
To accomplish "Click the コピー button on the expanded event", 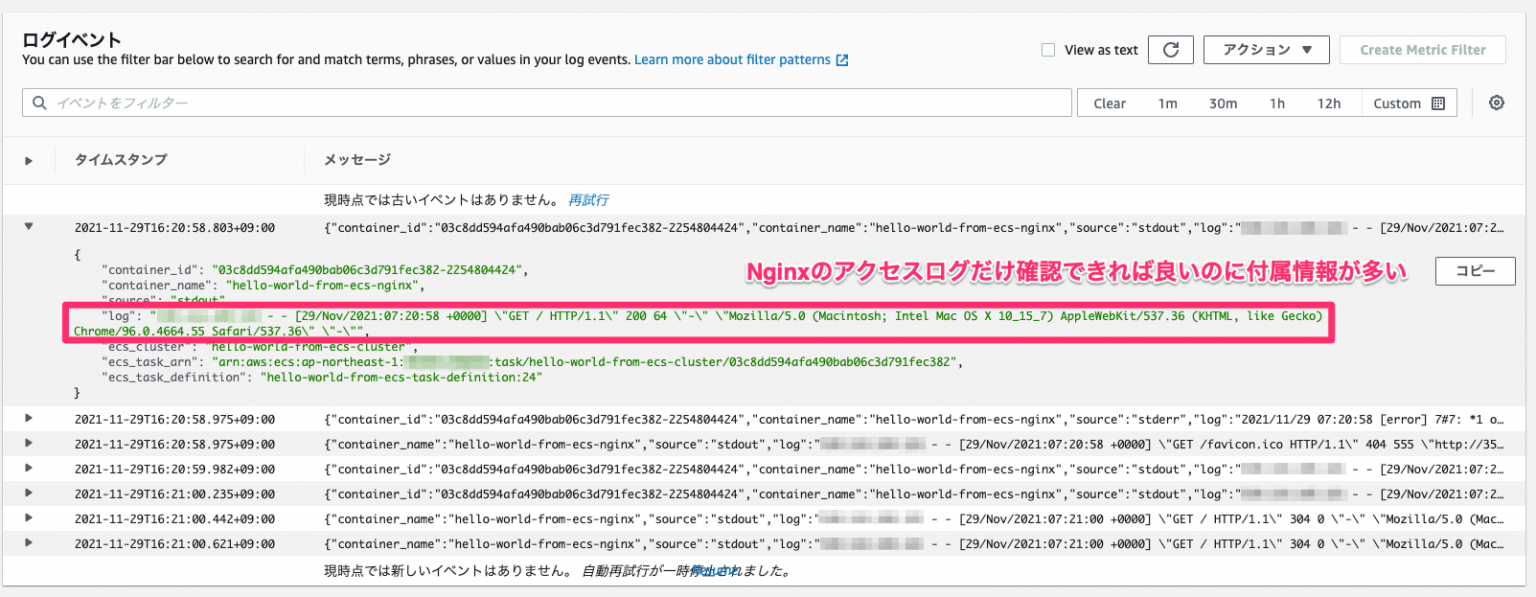I will click(1475, 271).
